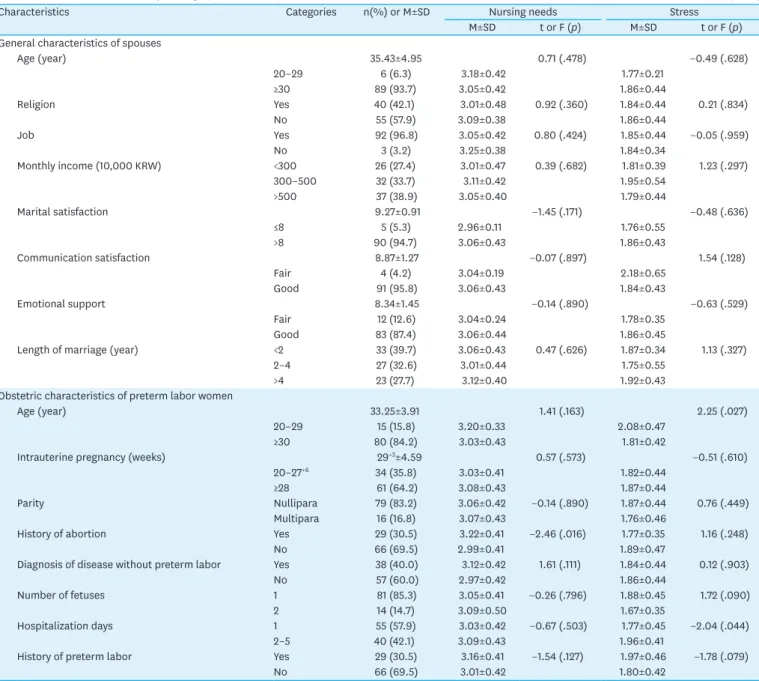Click the stress statistic '−2.04 (.044)'
759x681 pixels.
[x=720, y=626]
